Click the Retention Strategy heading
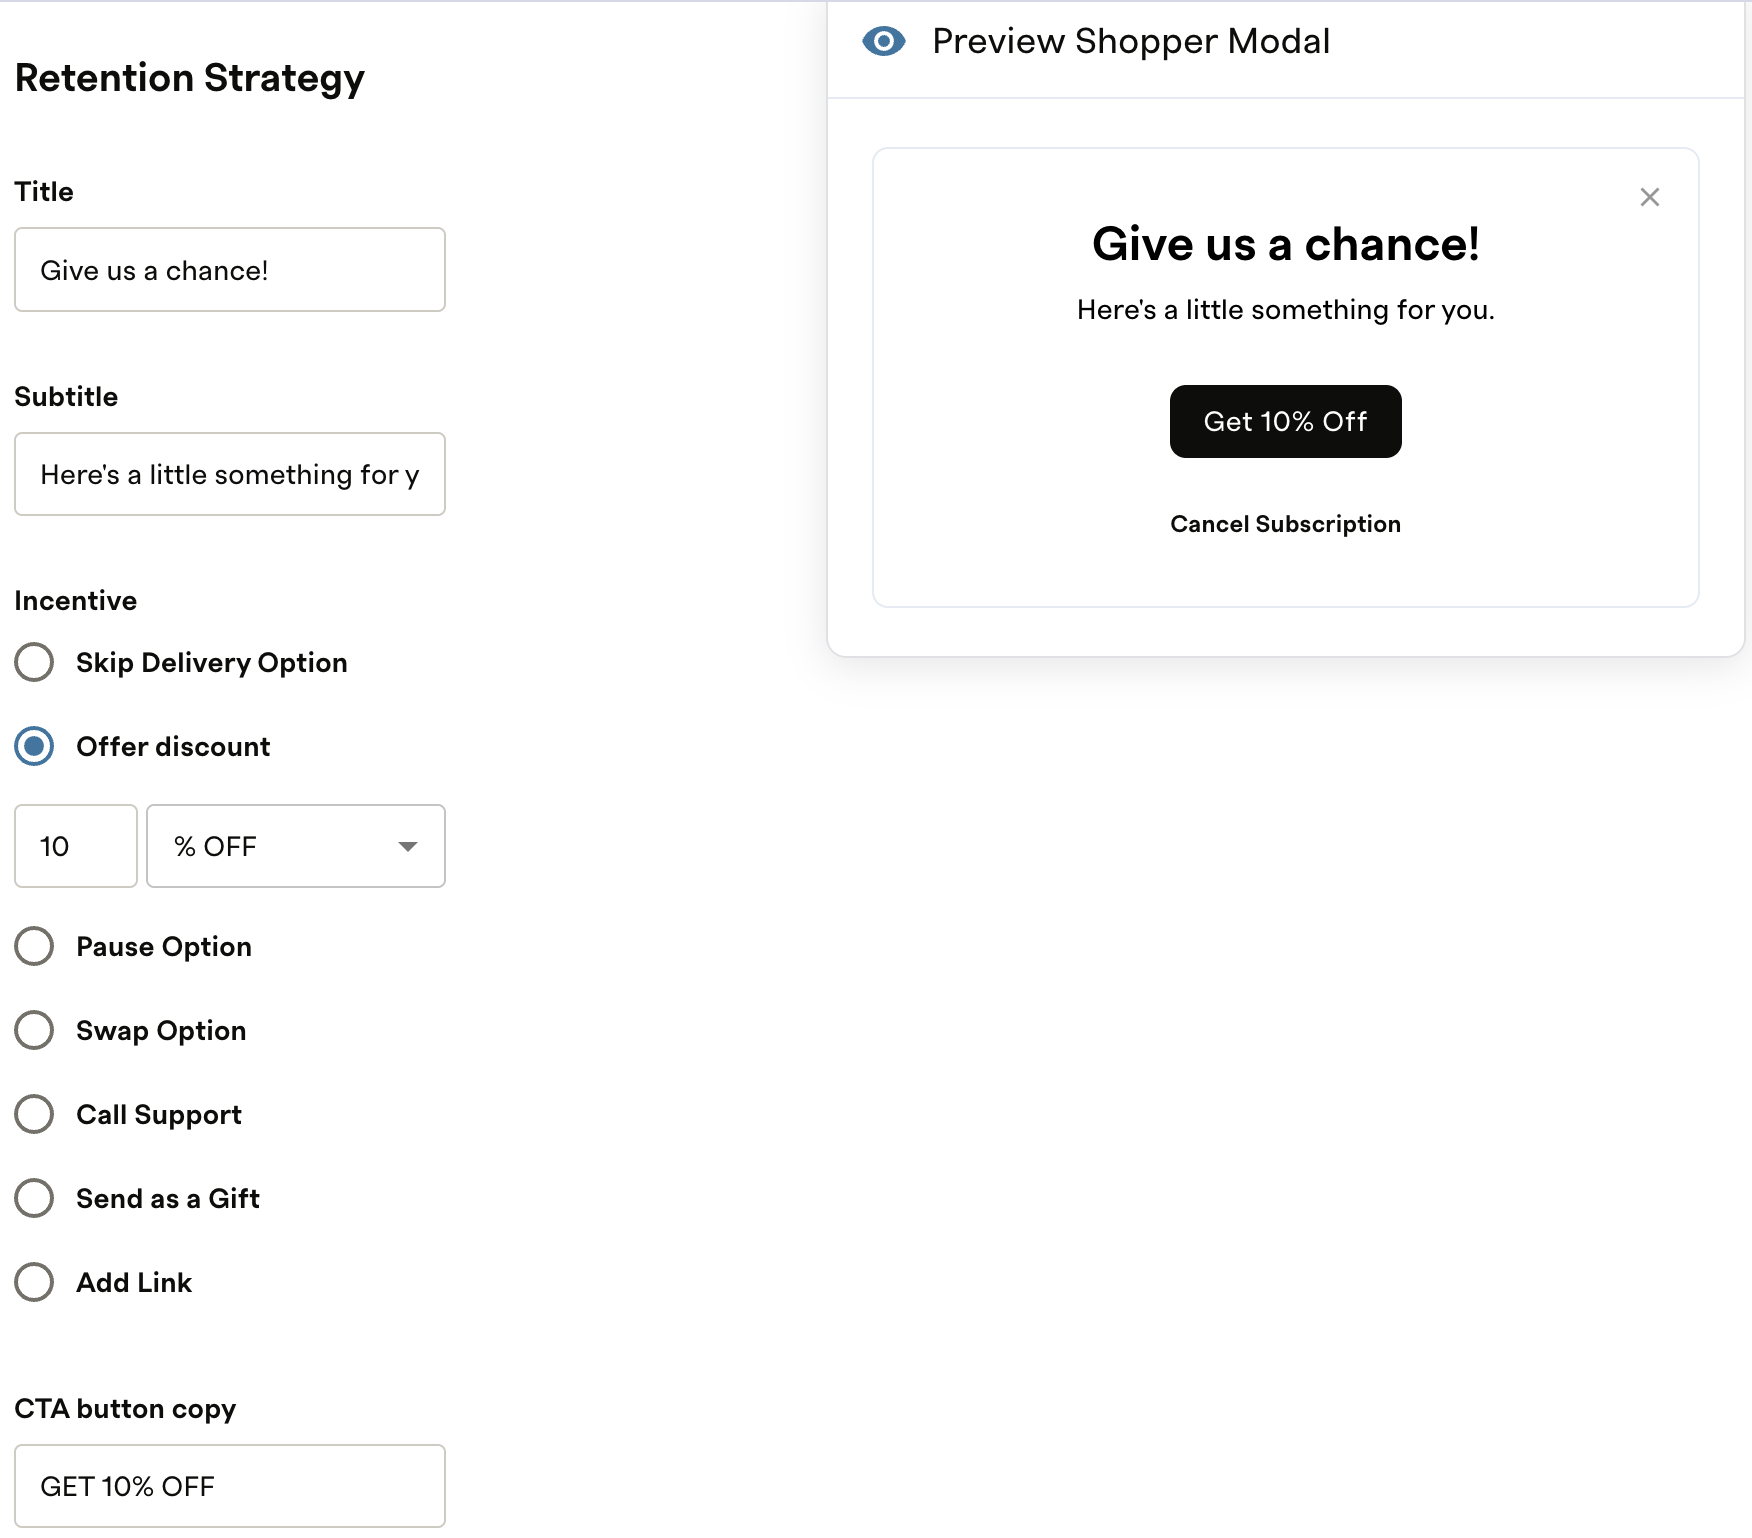Viewport: 1752px width, 1538px height. tap(190, 78)
